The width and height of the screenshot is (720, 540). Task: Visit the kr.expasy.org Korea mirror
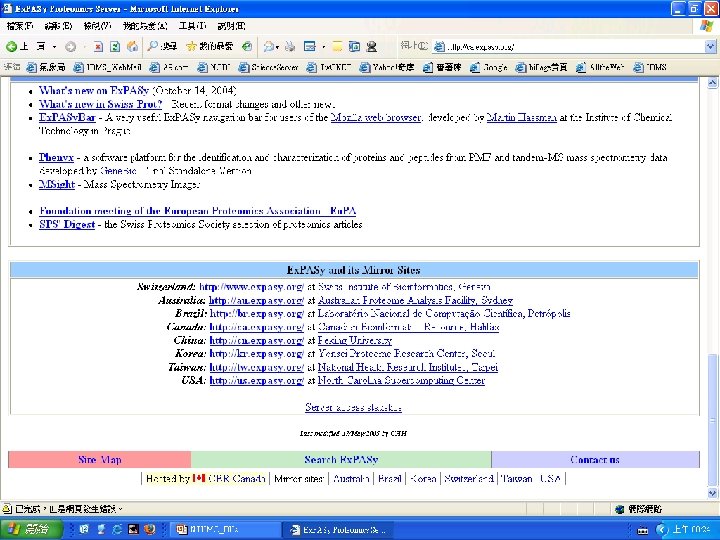[x=256, y=354]
